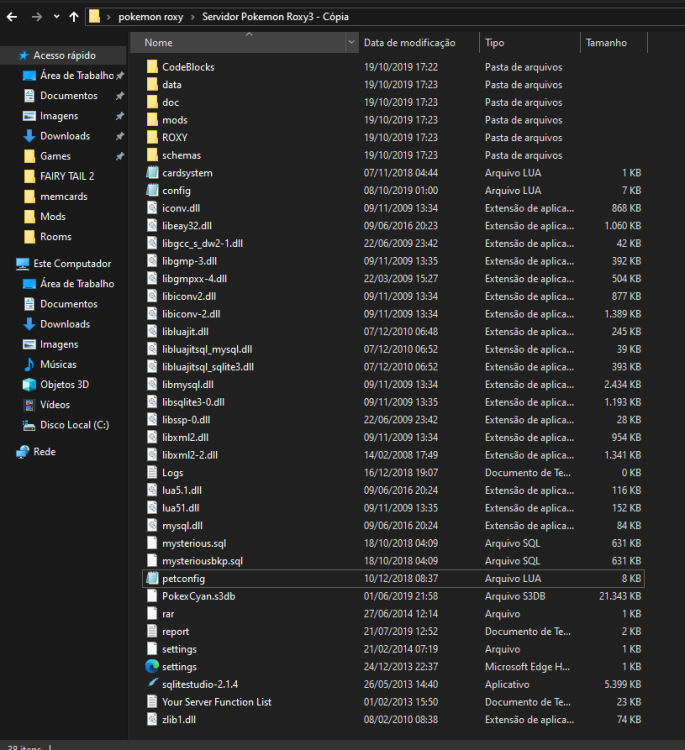Click the forward navigation arrow
685x750 pixels.
coord(37,17)
